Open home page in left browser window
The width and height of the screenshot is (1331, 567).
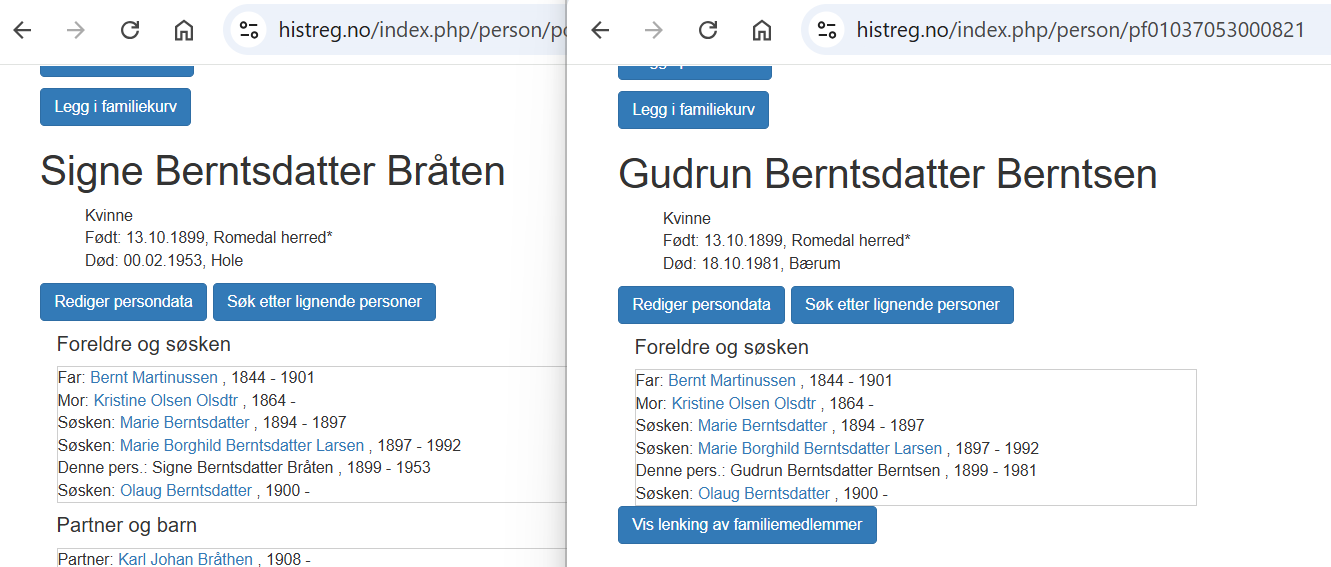click(184, 30)
